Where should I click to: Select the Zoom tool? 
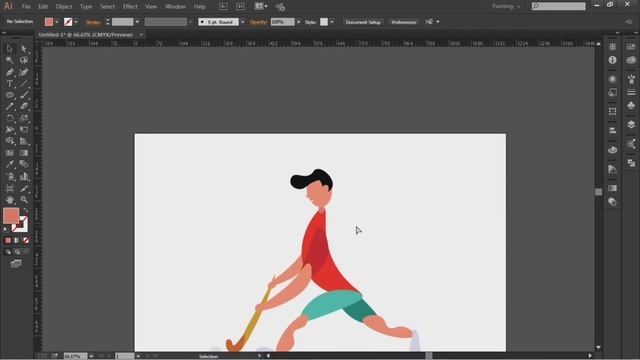click(24, 200)
